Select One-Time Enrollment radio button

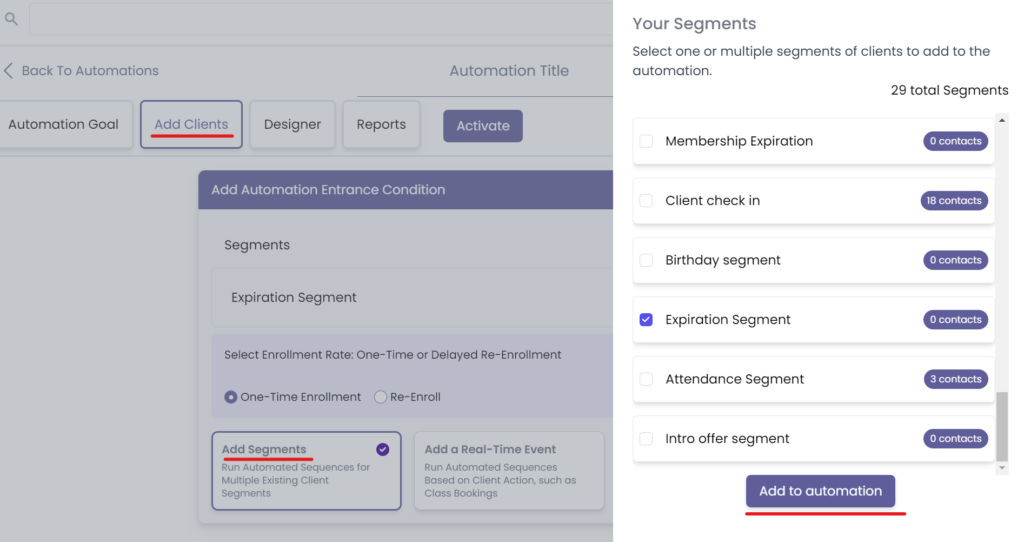pyautogui.click(x=231, y=397)
